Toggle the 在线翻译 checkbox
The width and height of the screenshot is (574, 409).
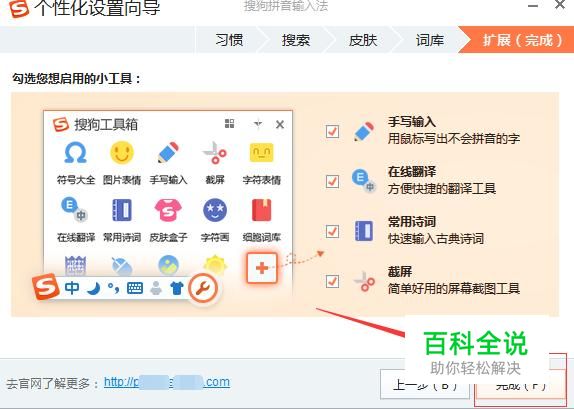pyautogui.click(x=332, y=181)
